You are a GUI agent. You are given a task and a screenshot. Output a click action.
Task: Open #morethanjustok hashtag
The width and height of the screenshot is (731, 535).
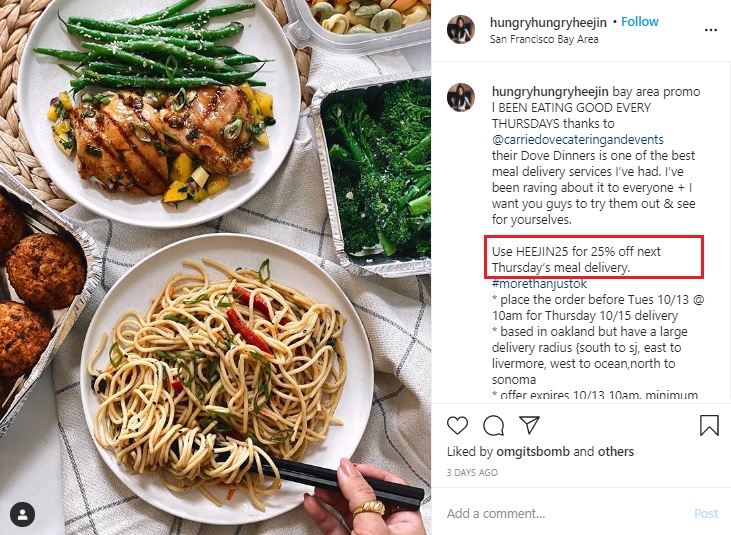539,284
